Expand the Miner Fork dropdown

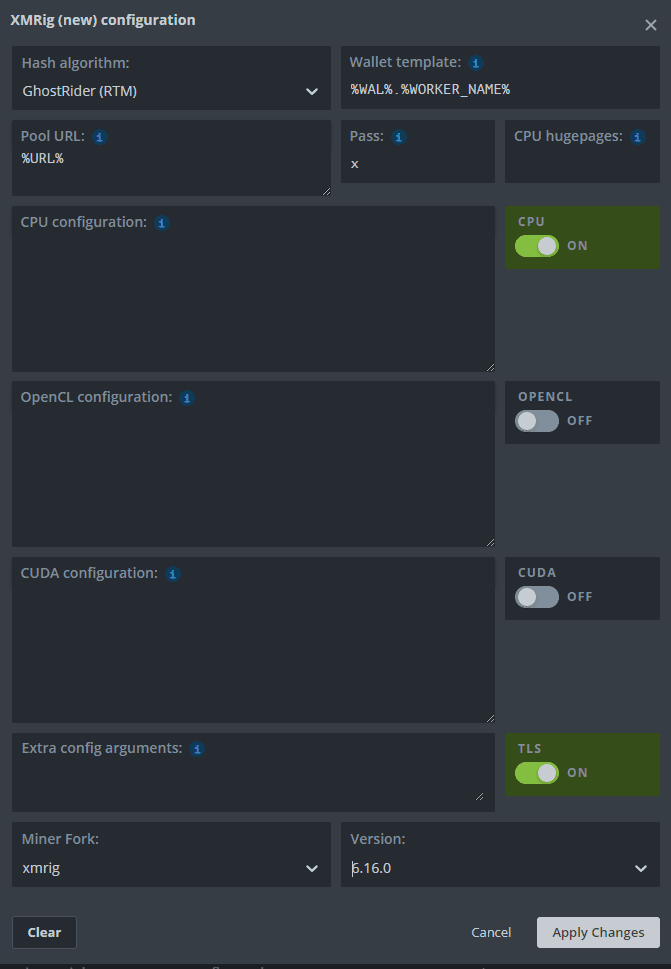[x=171, y=868]
